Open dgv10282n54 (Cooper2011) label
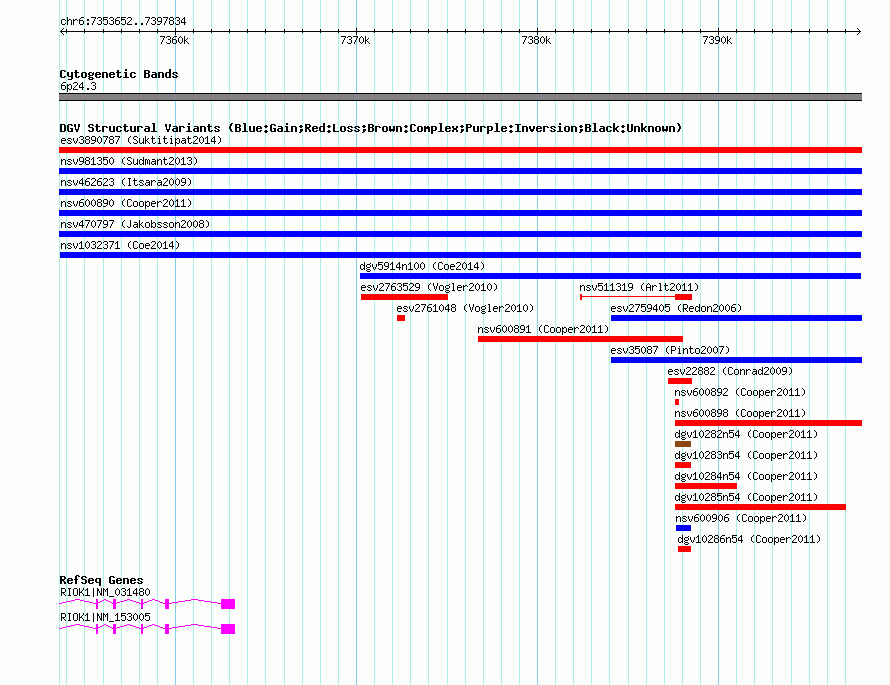 click(x=746, y=434)
